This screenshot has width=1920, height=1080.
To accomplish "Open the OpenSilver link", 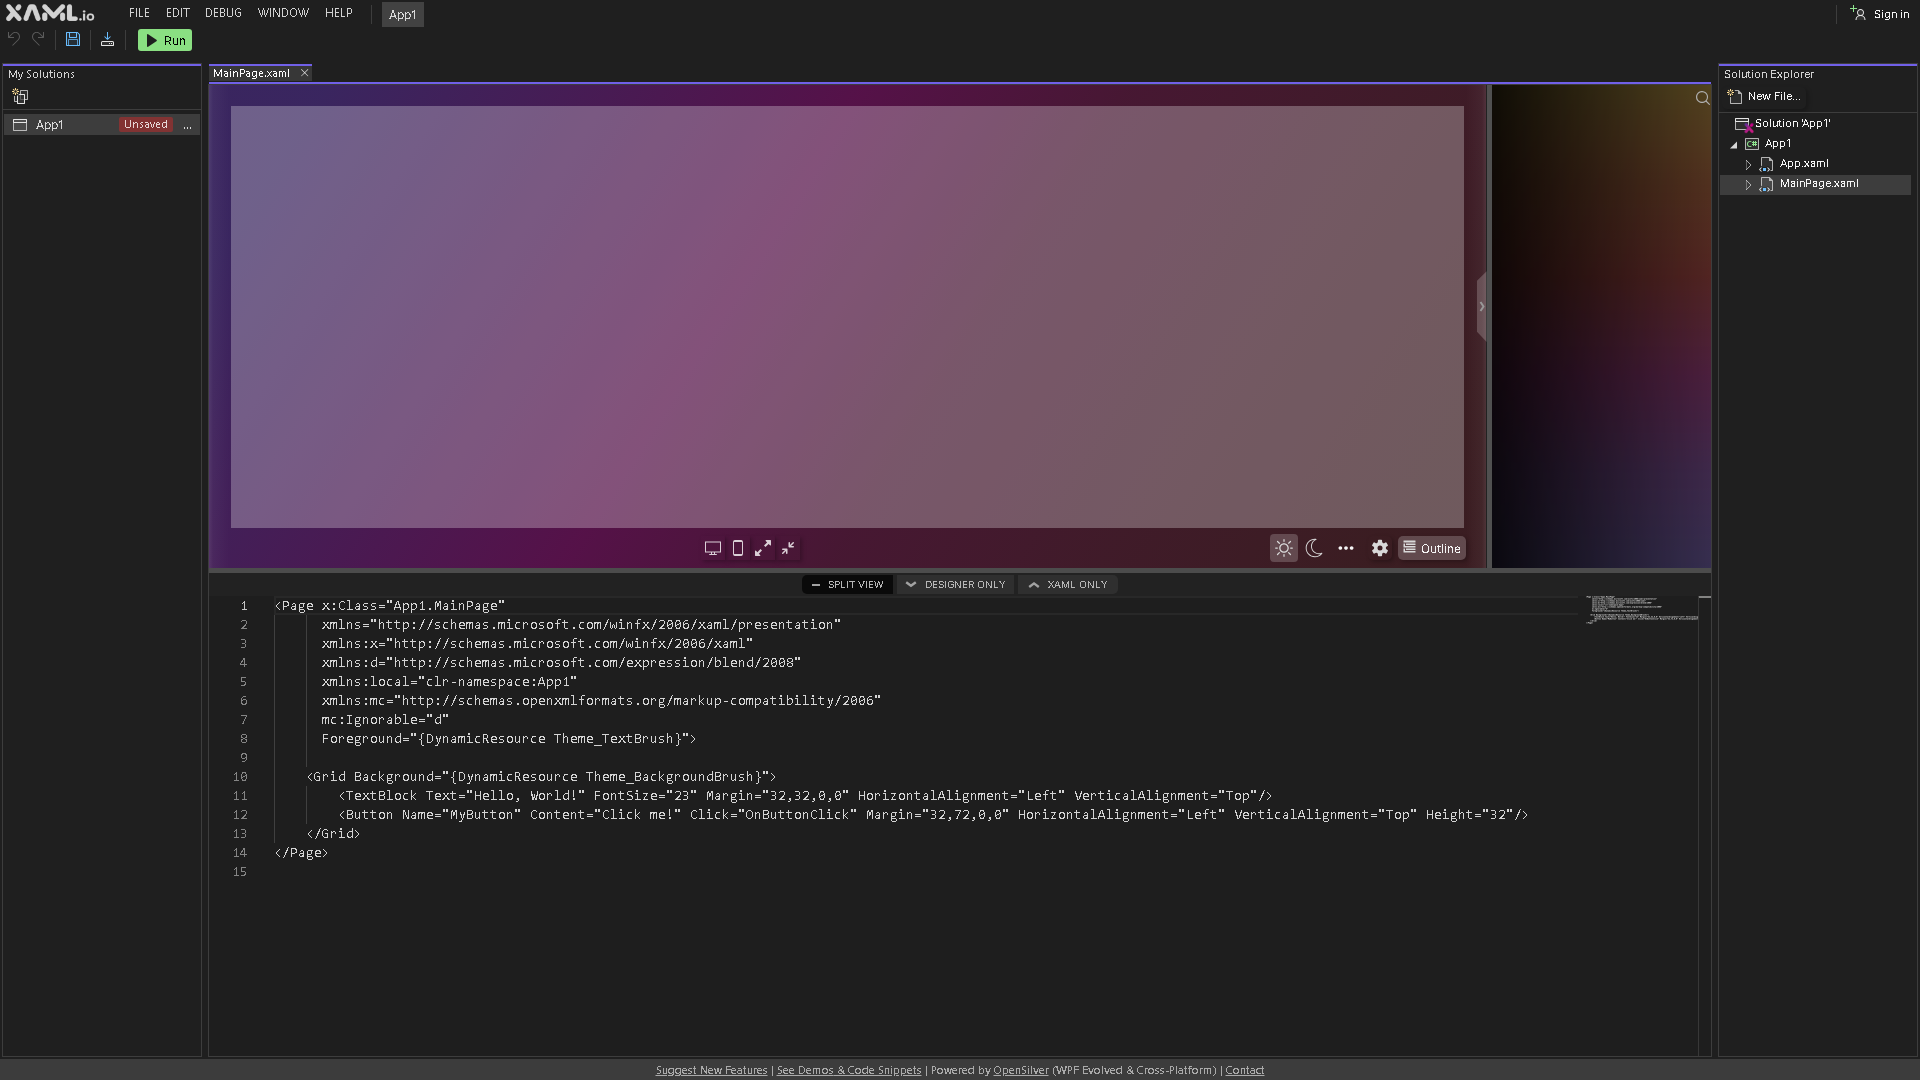I will pos(1021,1070).
